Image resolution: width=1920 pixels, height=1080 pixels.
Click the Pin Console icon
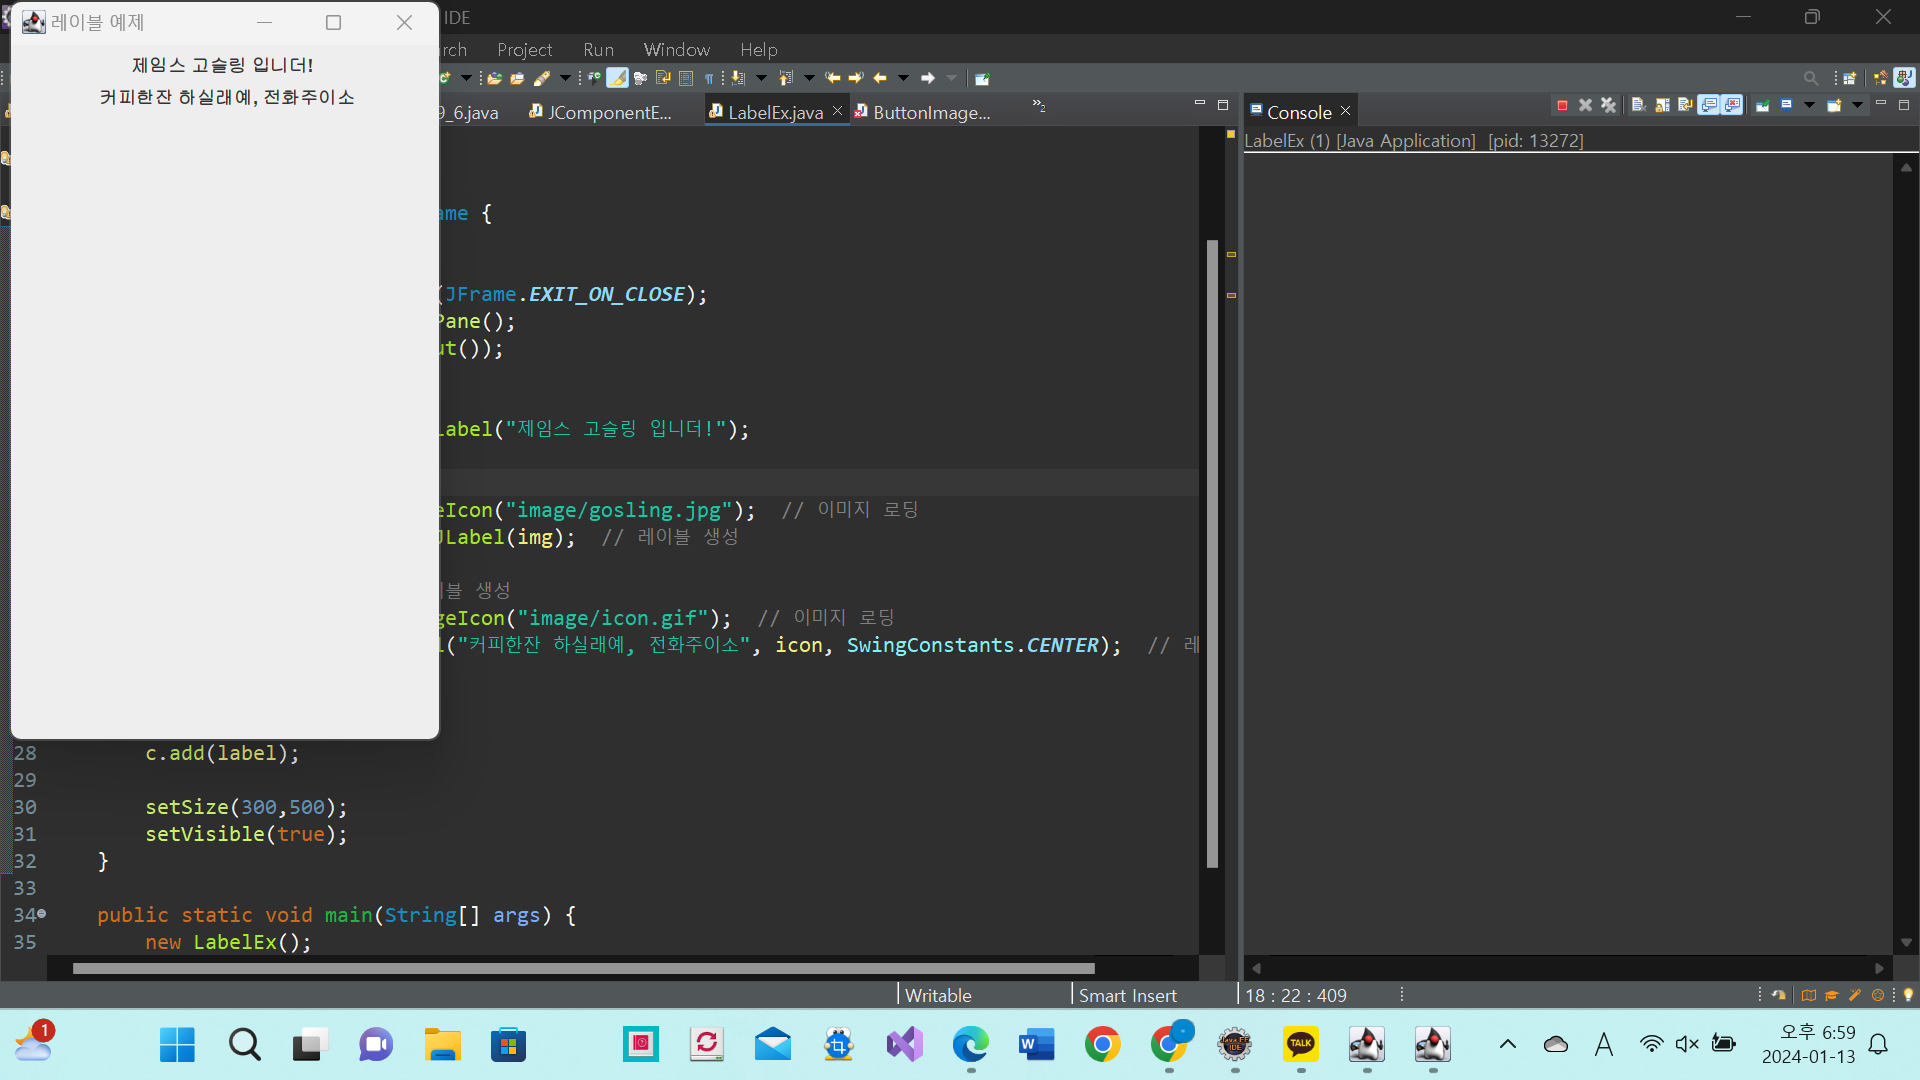tap(1762, 105)
